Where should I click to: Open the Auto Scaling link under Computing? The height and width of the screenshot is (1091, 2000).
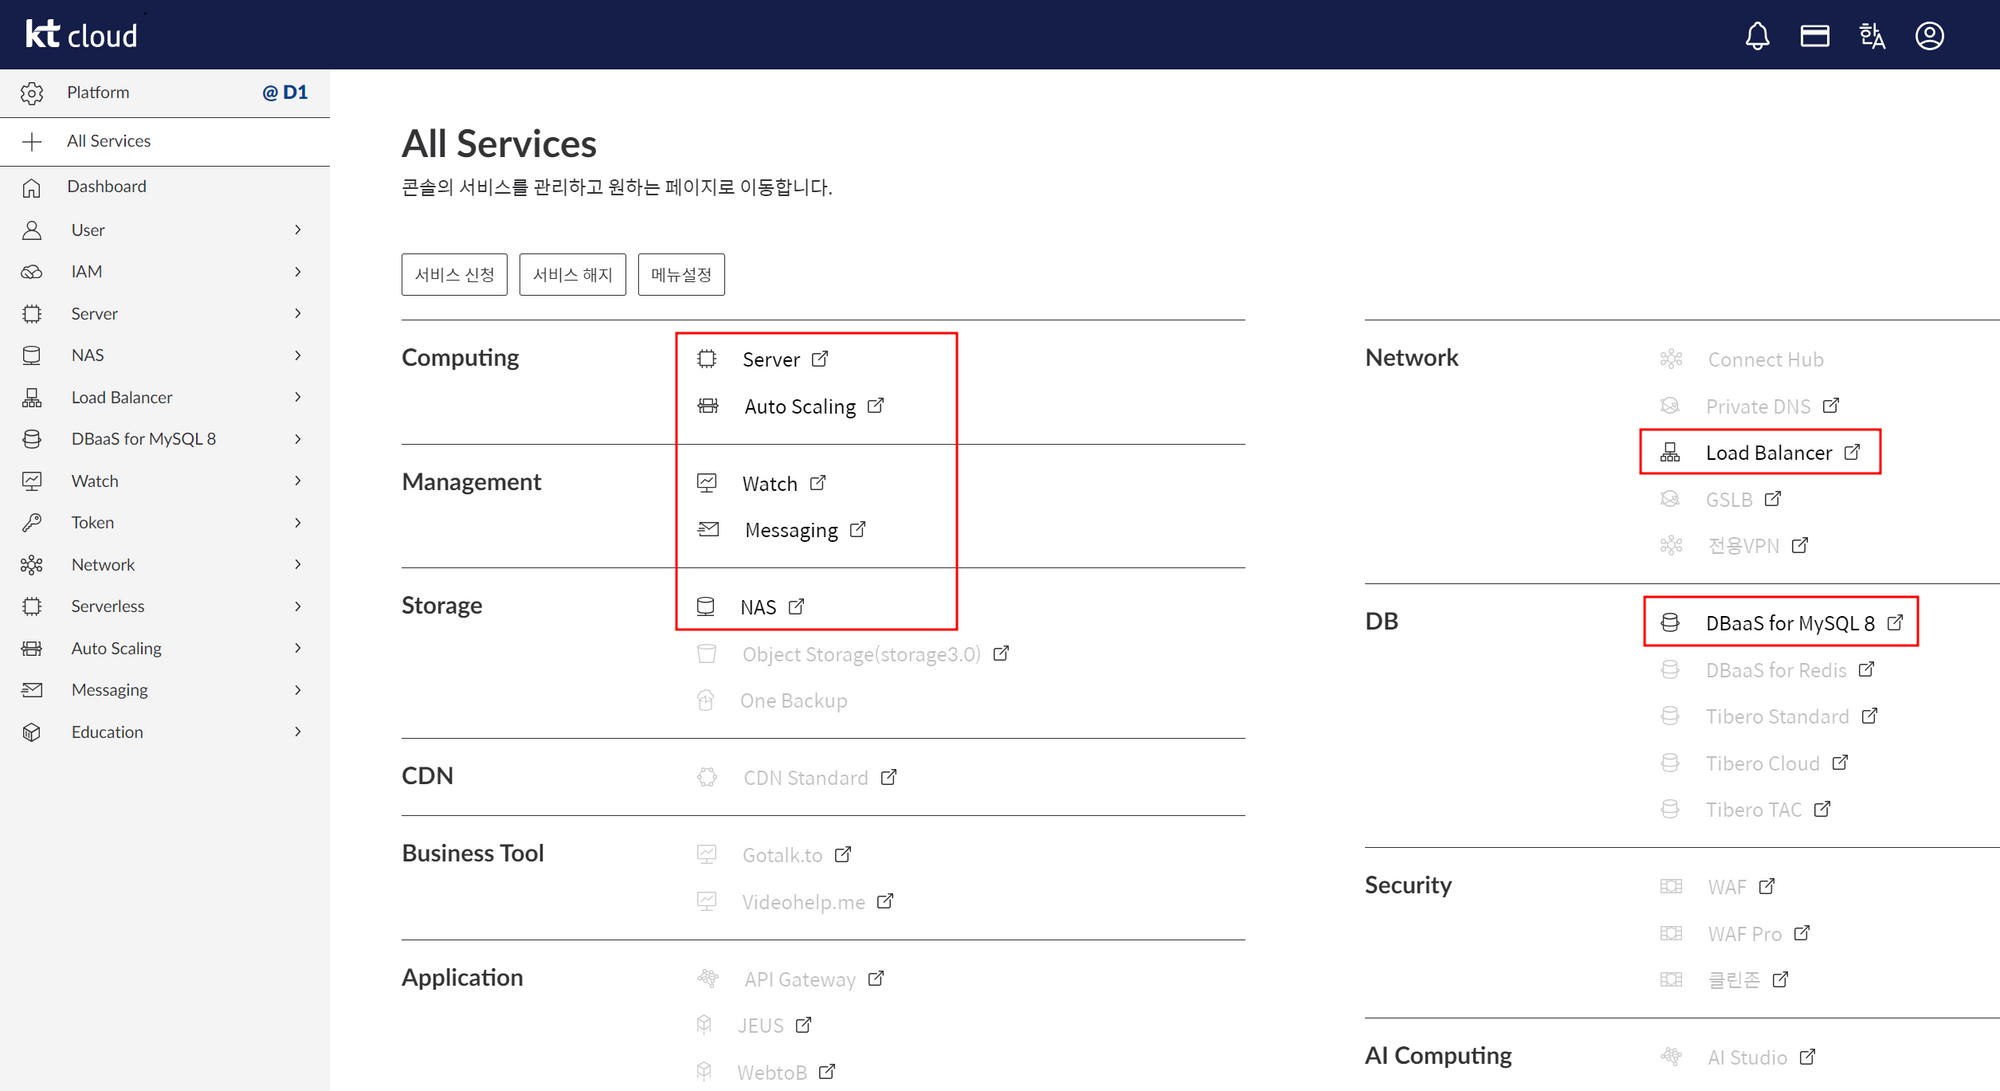point(800,406)
